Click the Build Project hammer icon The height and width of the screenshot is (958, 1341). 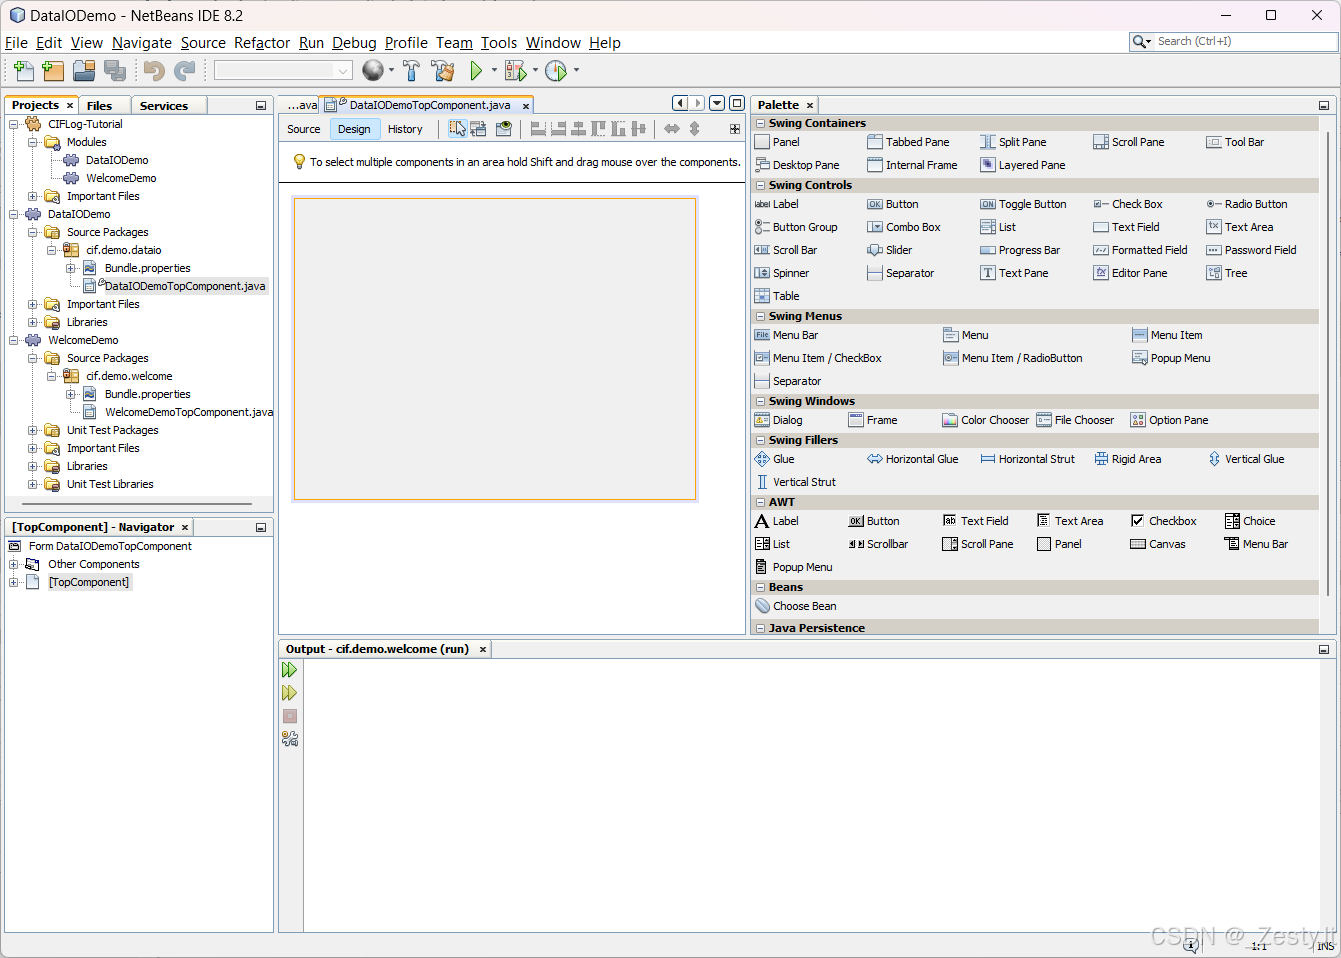coord(411,70)
